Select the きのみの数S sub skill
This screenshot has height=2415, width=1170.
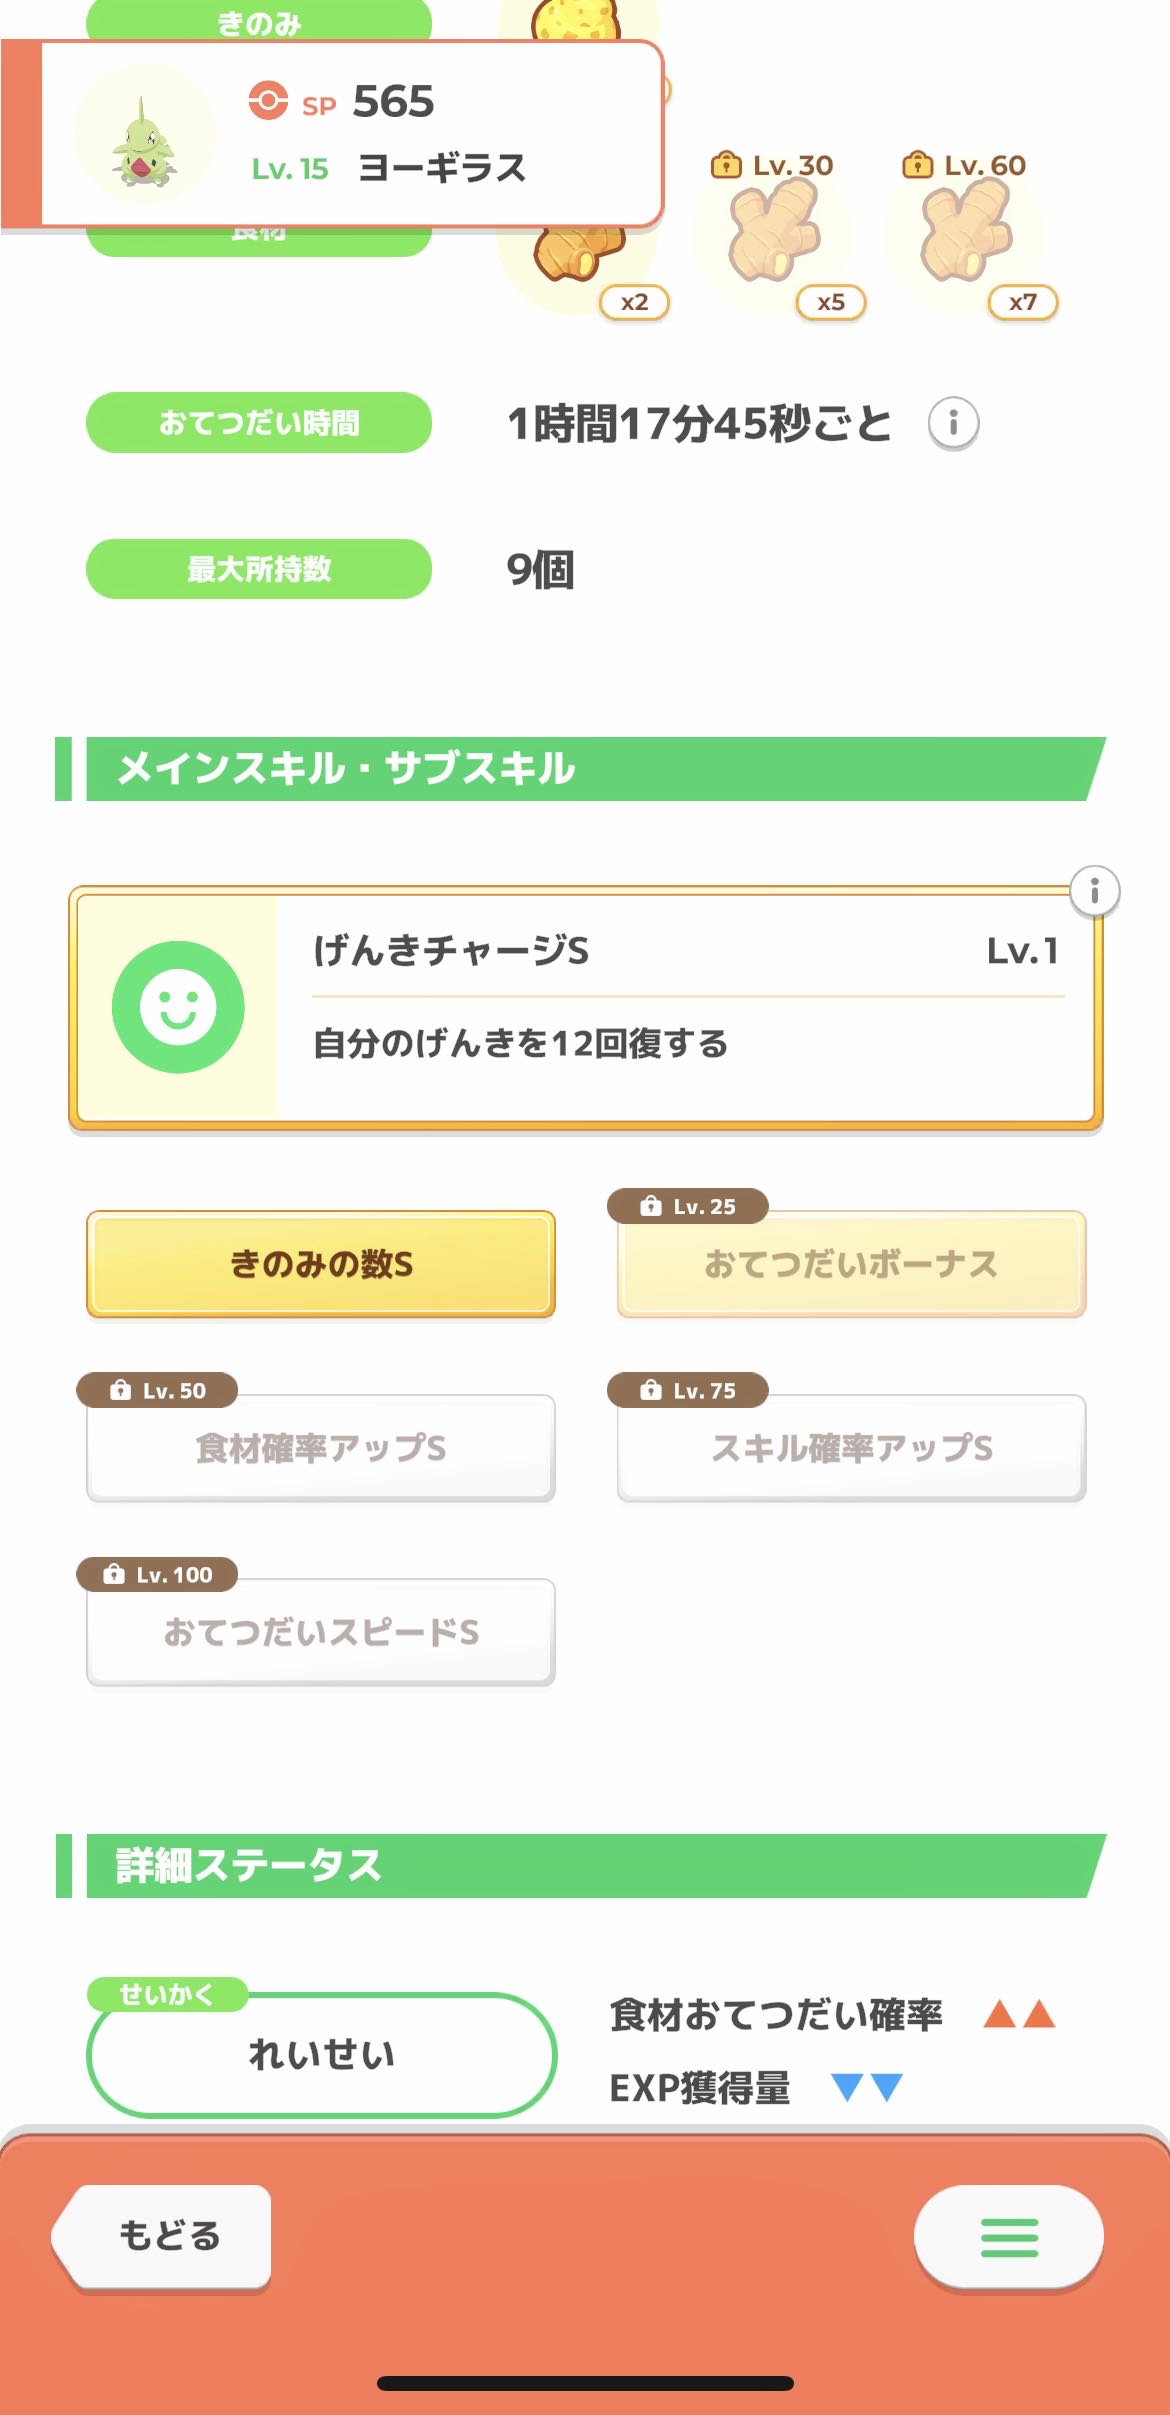(321, 1264)
